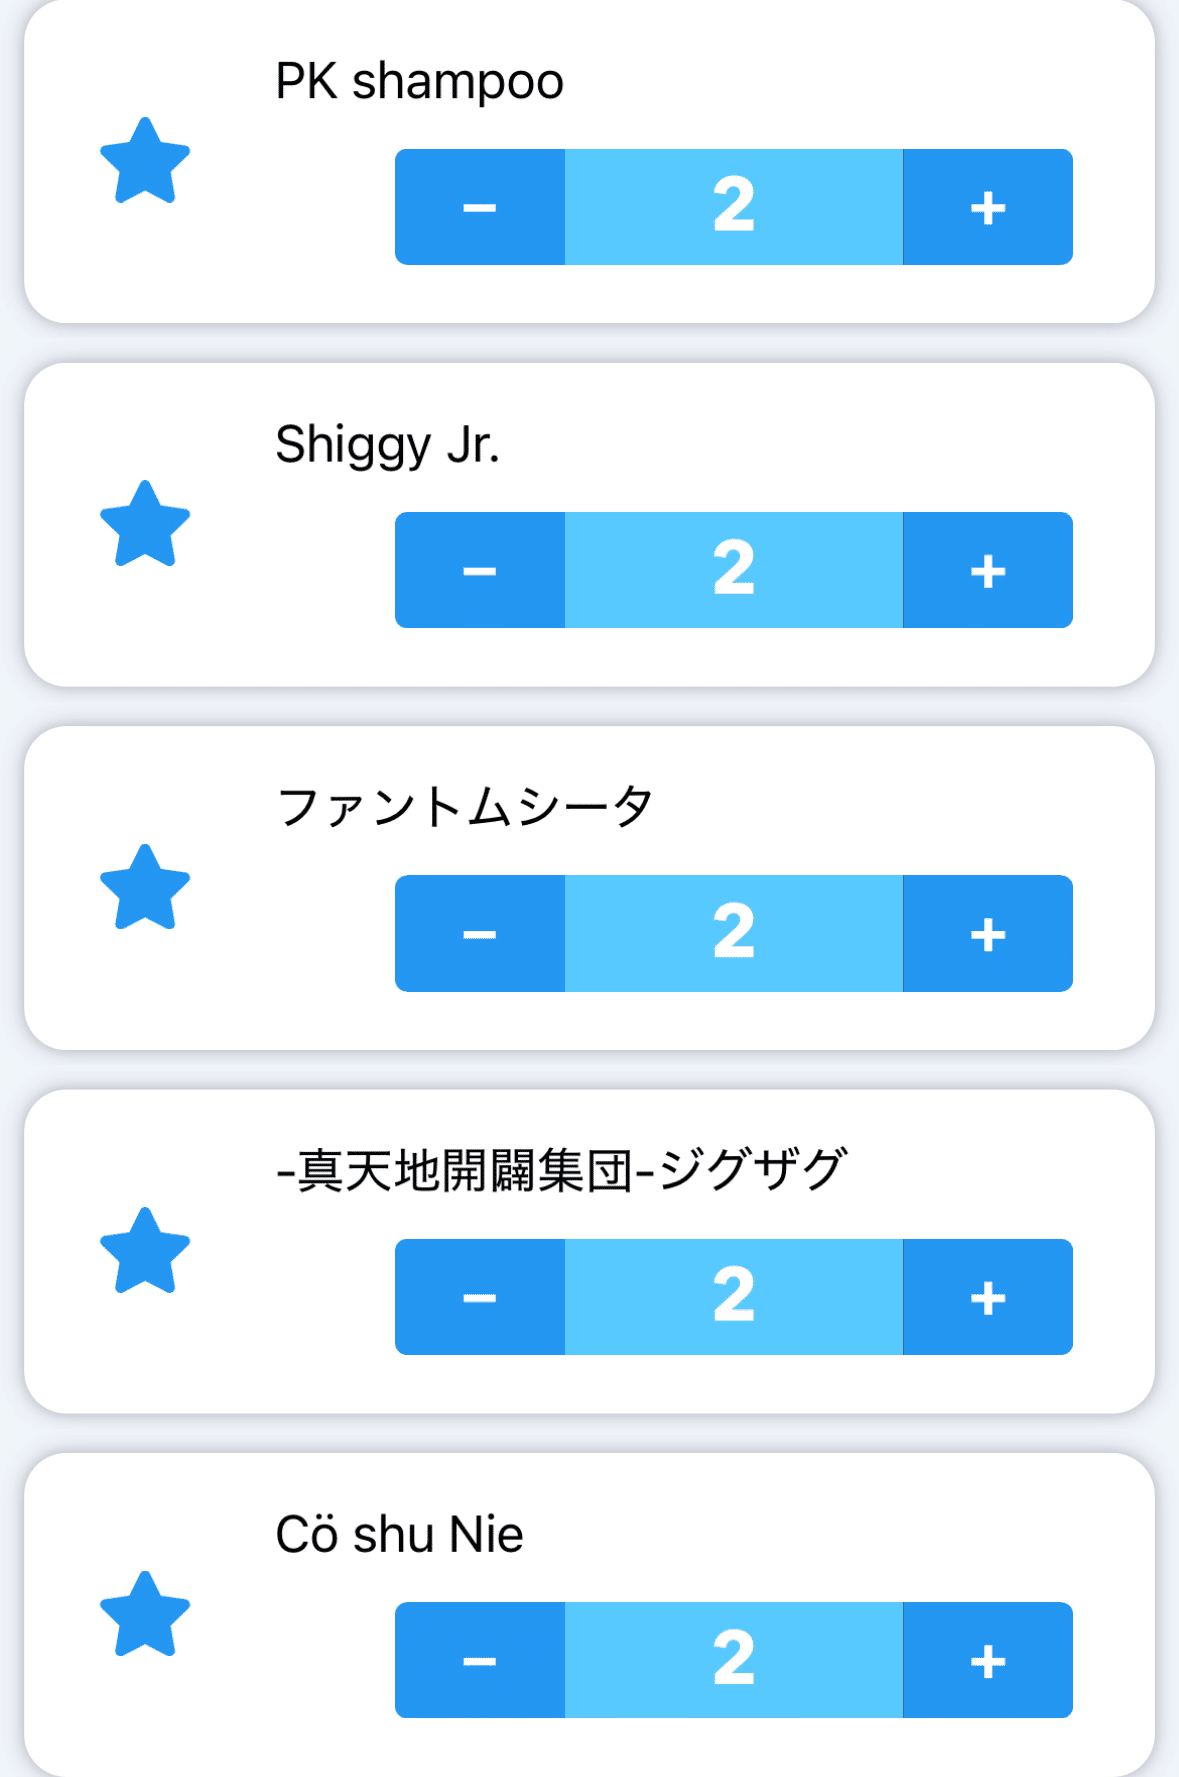The height and width of the screenshot is (1777, 1179).
Task: Tap minus on the -真天地開闢集団-ジグザグ card
Action: pyautogui.click(x=480, y=1297)
